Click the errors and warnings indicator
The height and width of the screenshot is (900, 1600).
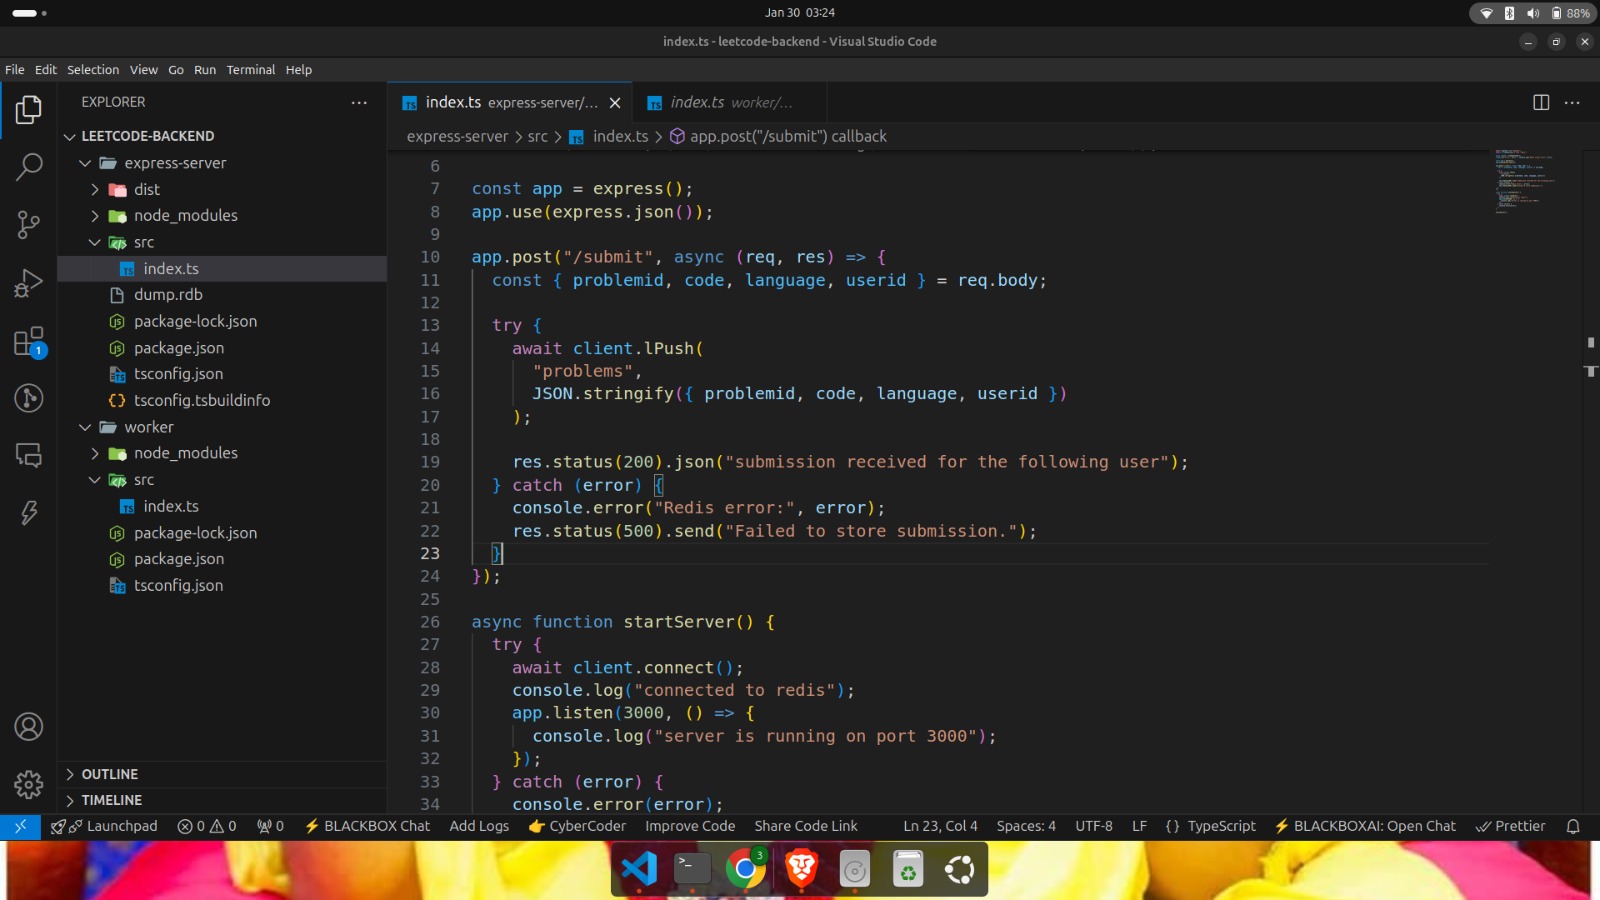point(207,826)
